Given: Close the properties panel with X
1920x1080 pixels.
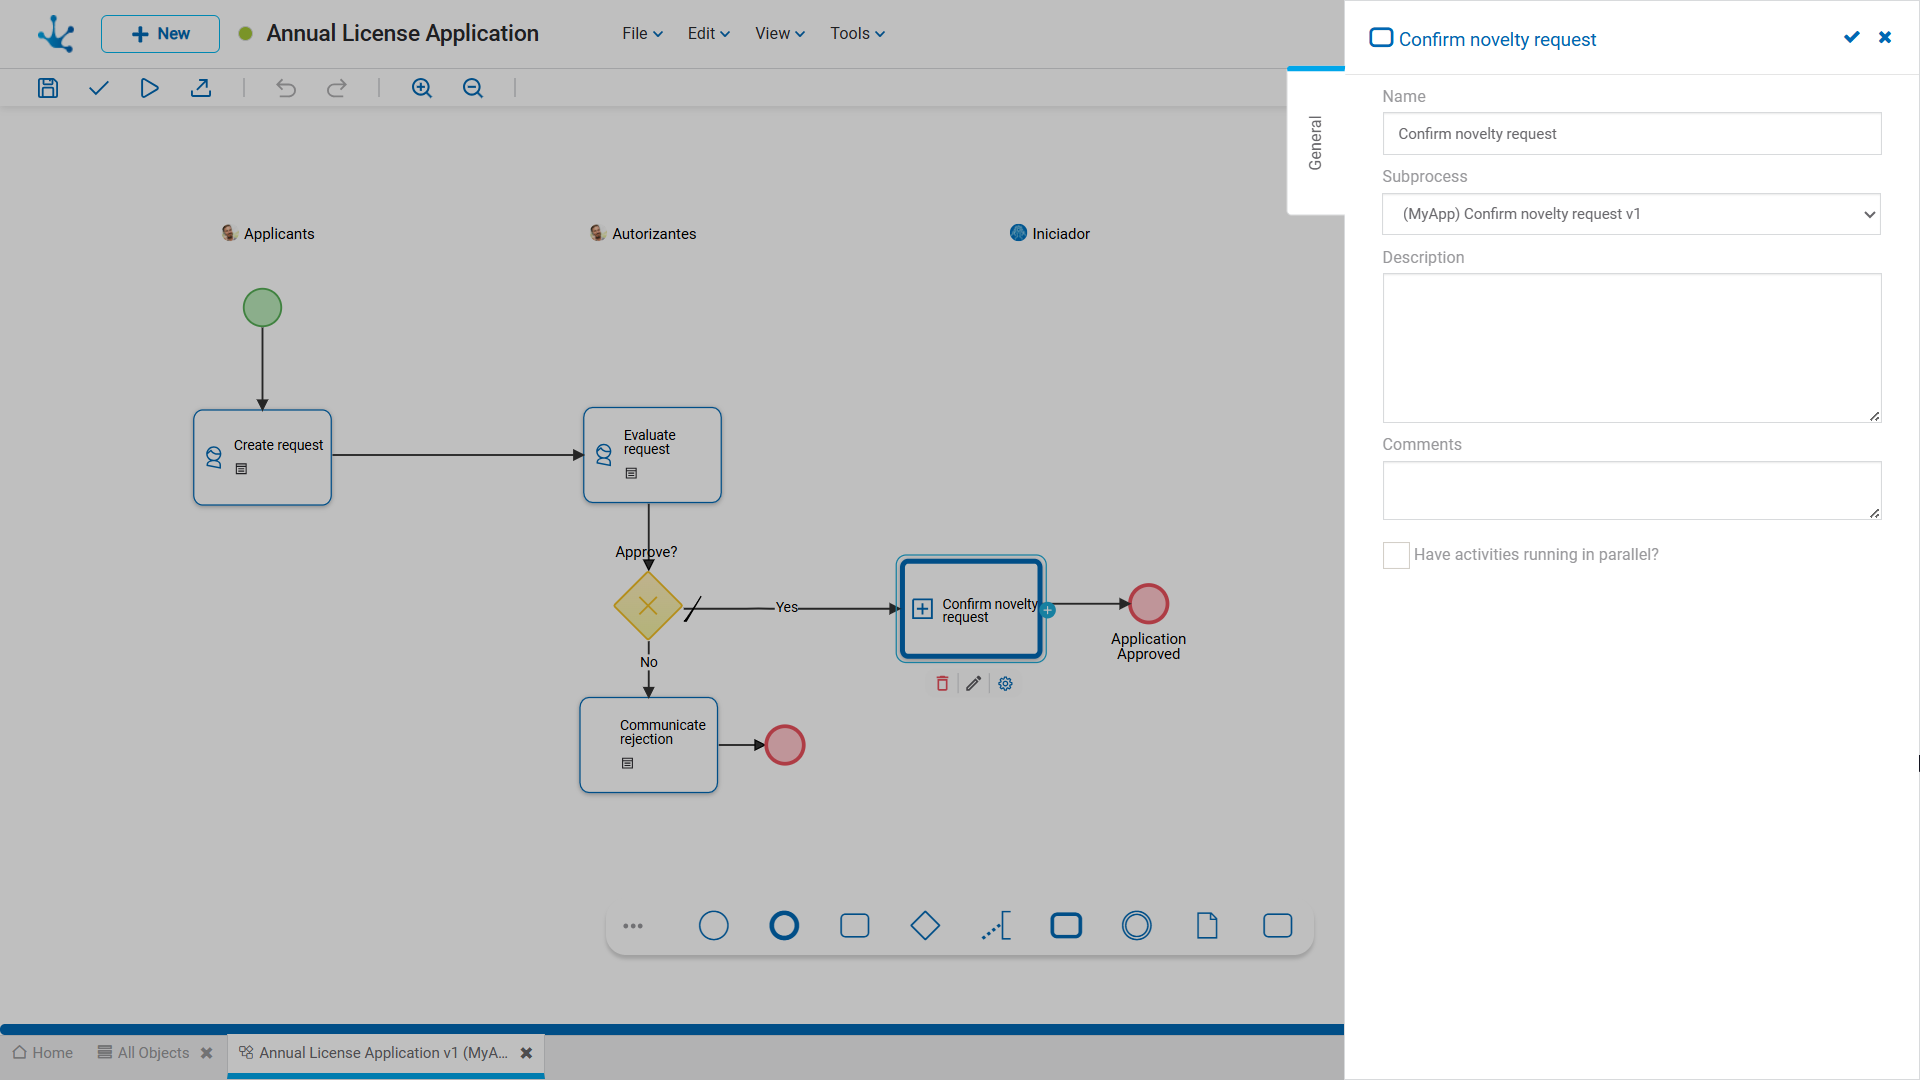Looking at the screenshot, I should (x=1885, y=37).
